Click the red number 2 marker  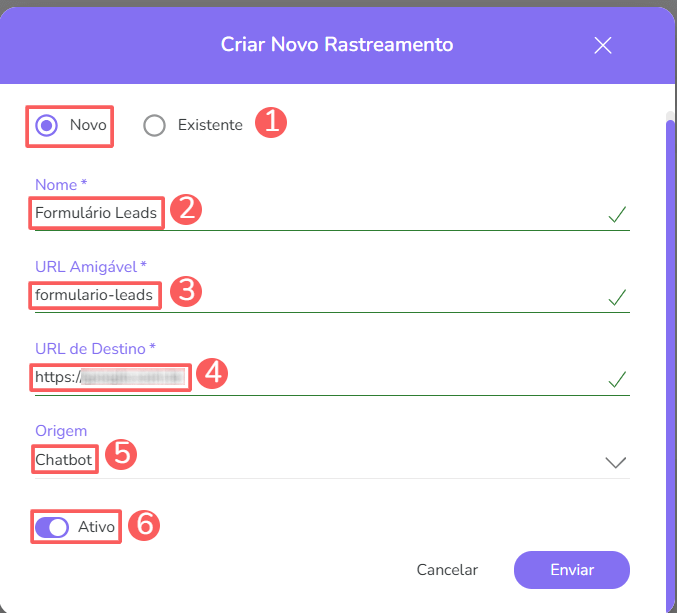point(187,209)
